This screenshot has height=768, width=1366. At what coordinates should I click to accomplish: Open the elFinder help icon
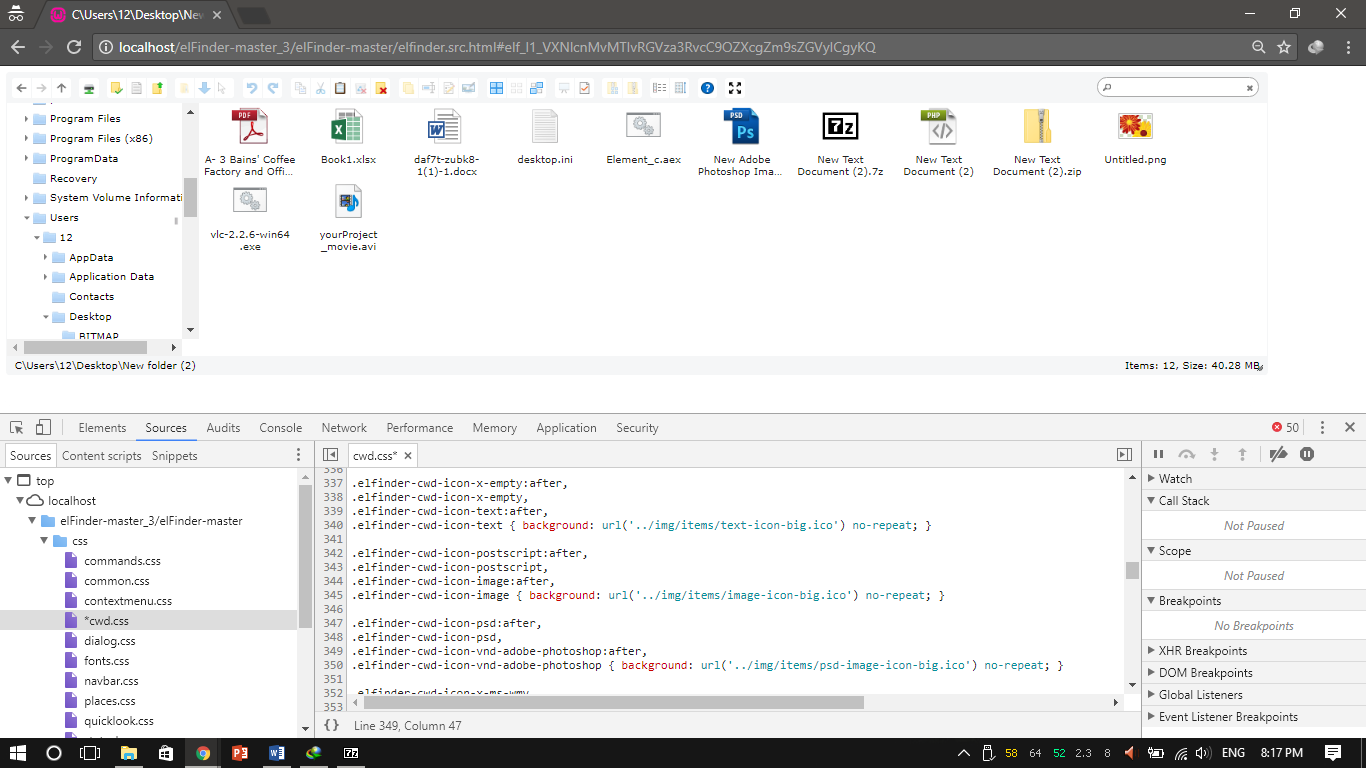tap(707, 88)
